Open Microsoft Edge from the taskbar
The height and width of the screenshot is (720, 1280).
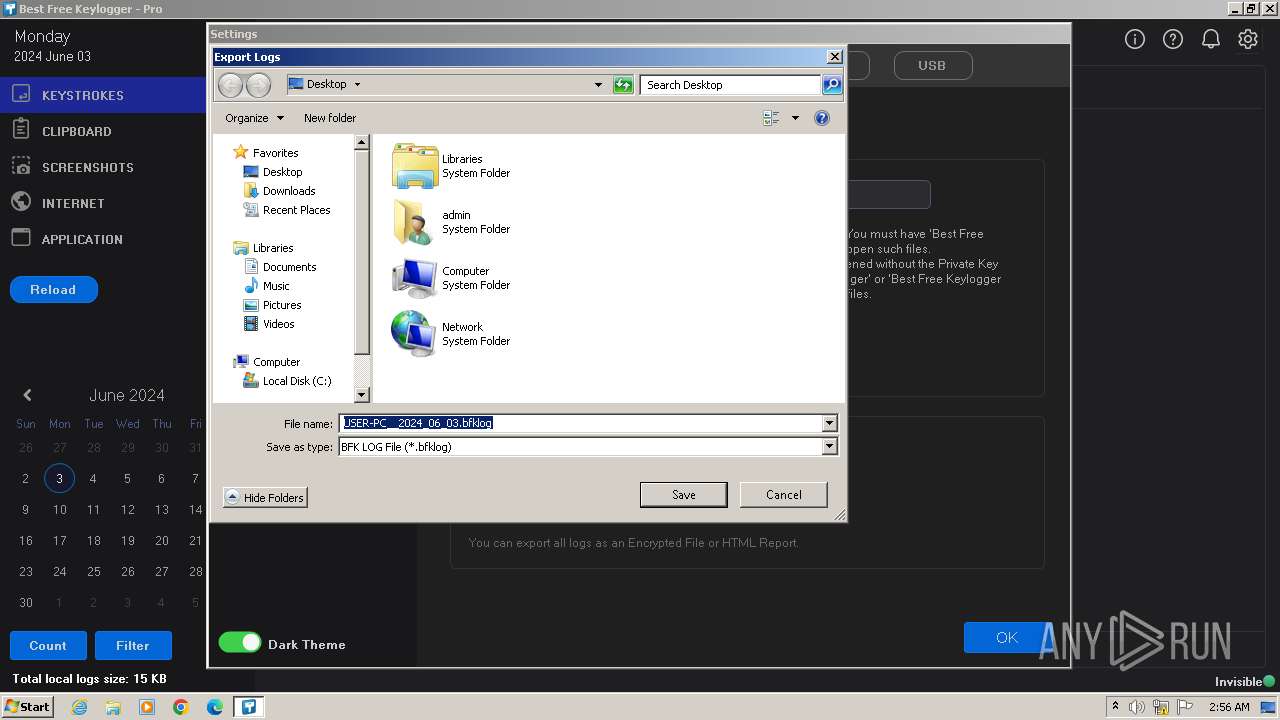tap(215, 707)
